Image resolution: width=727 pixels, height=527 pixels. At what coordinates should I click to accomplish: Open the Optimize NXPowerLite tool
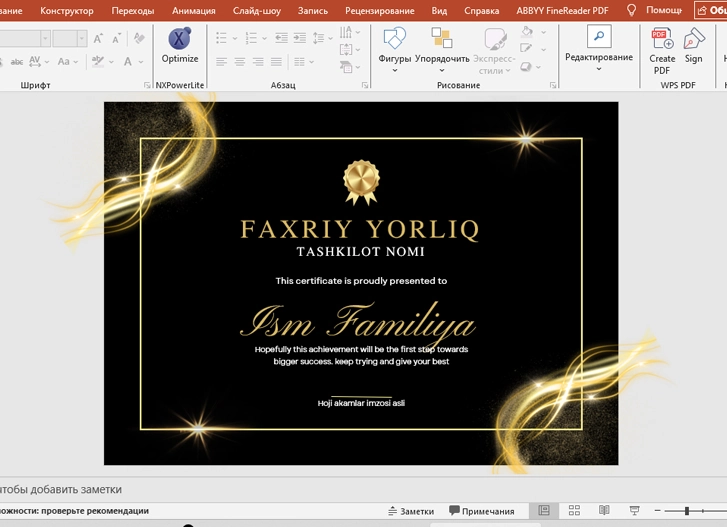[180, 45]
